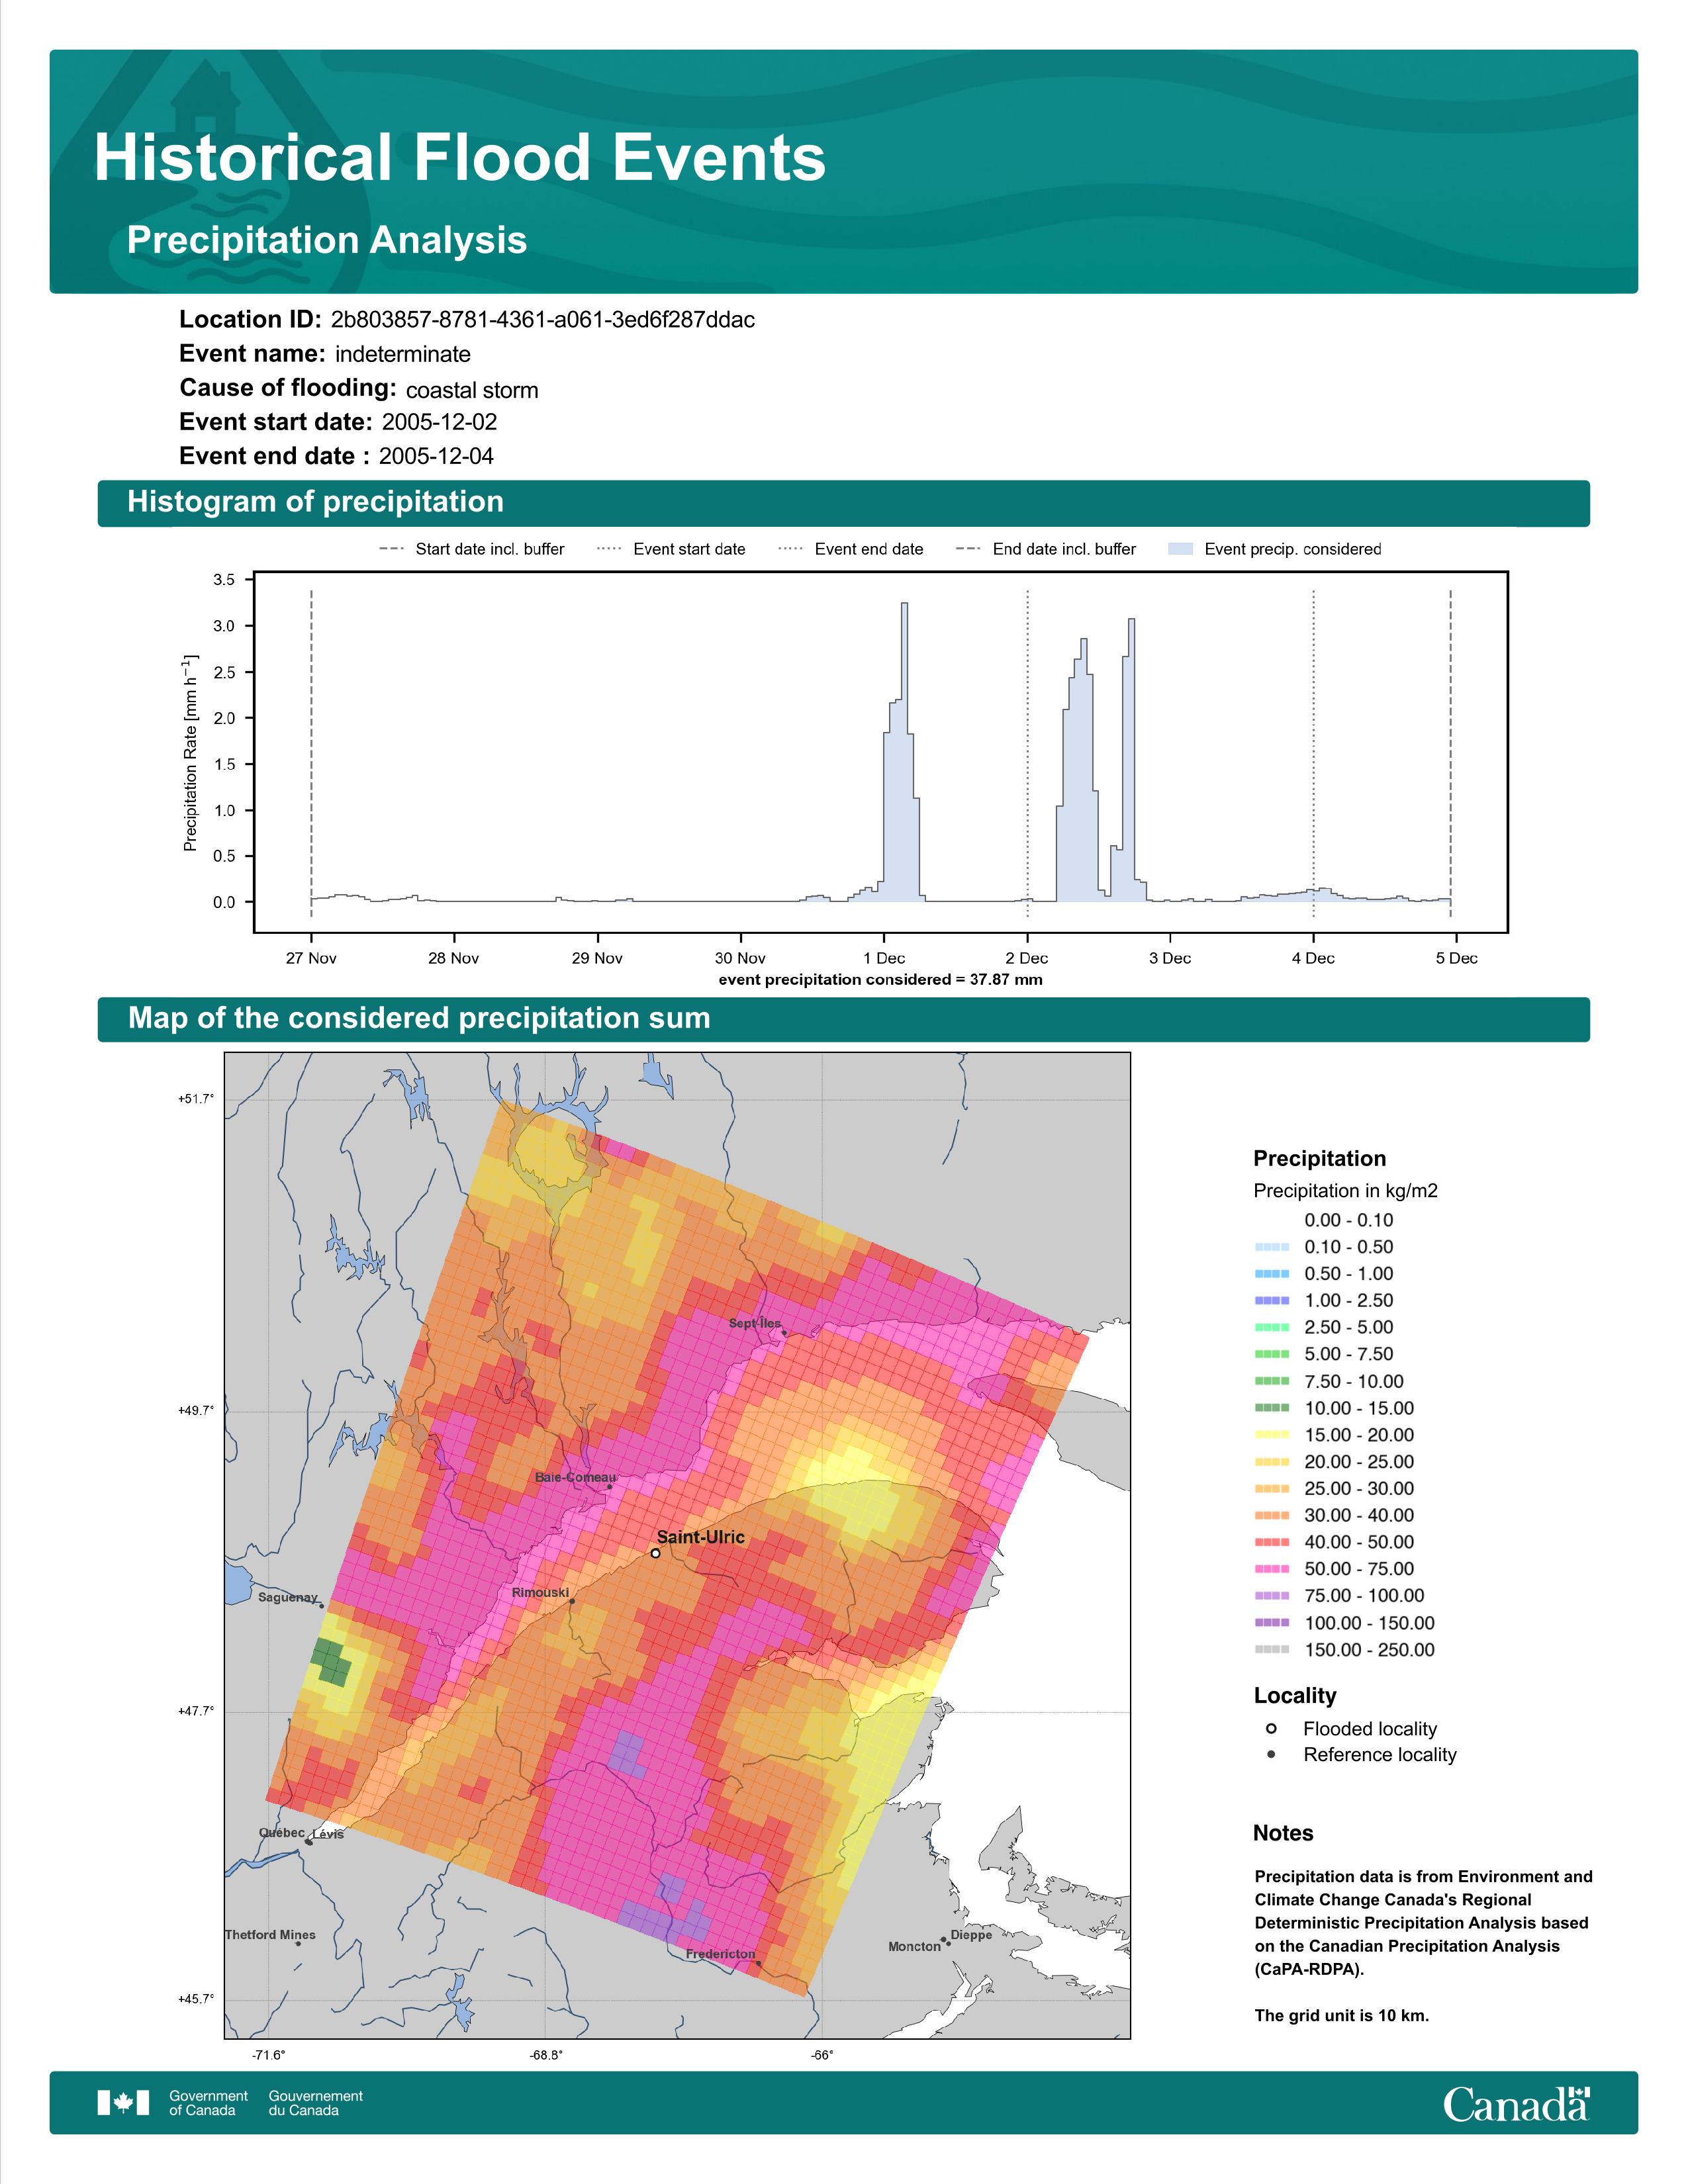Click the Histogram of precipitation heading

(315, 502)
